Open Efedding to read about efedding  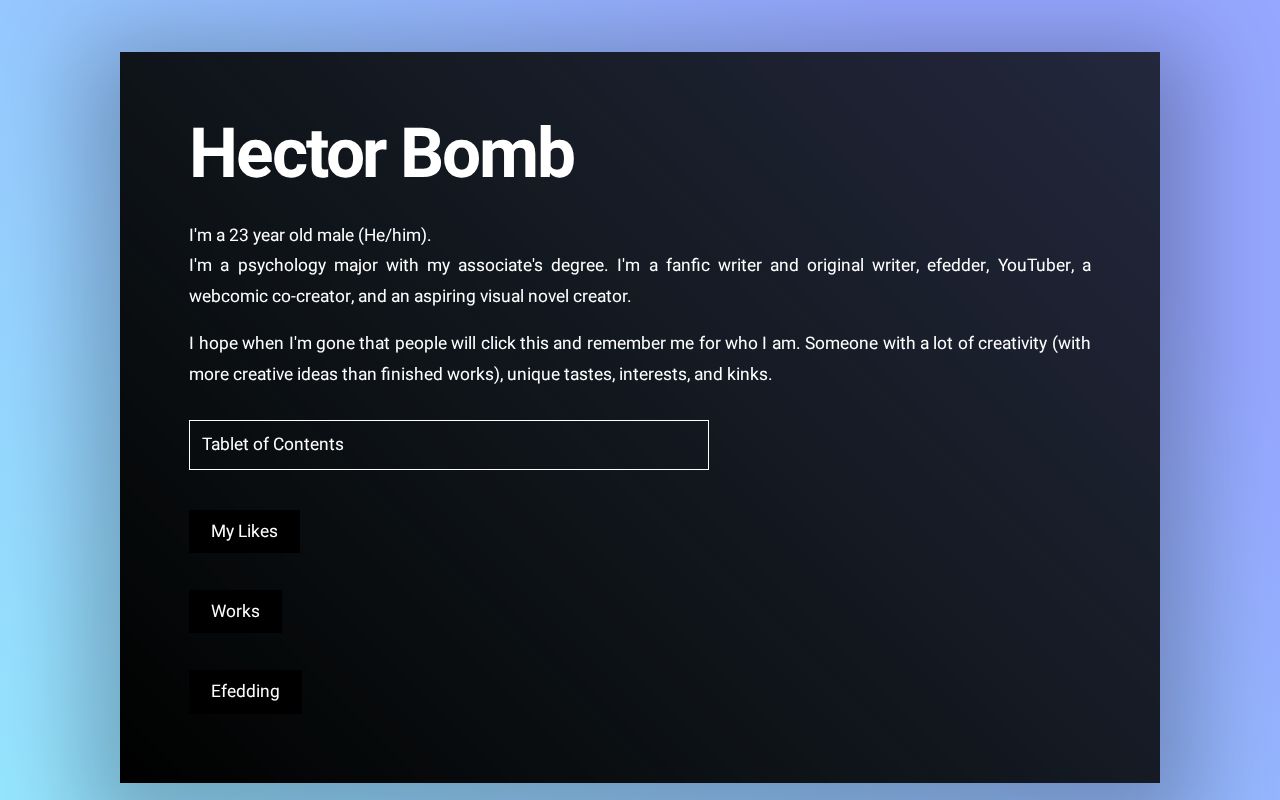[x=245, y=691]
